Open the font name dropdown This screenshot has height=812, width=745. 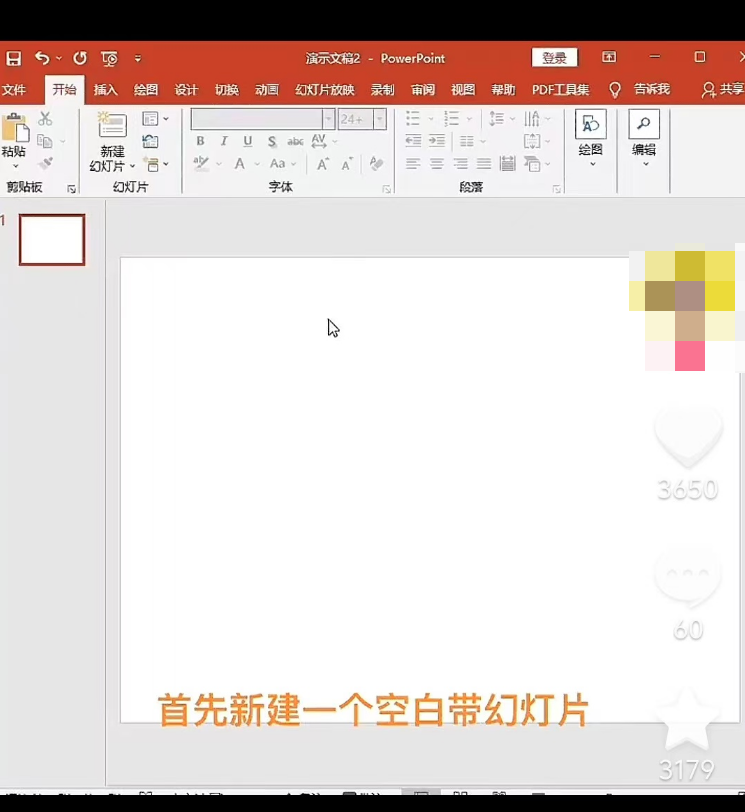328,119
